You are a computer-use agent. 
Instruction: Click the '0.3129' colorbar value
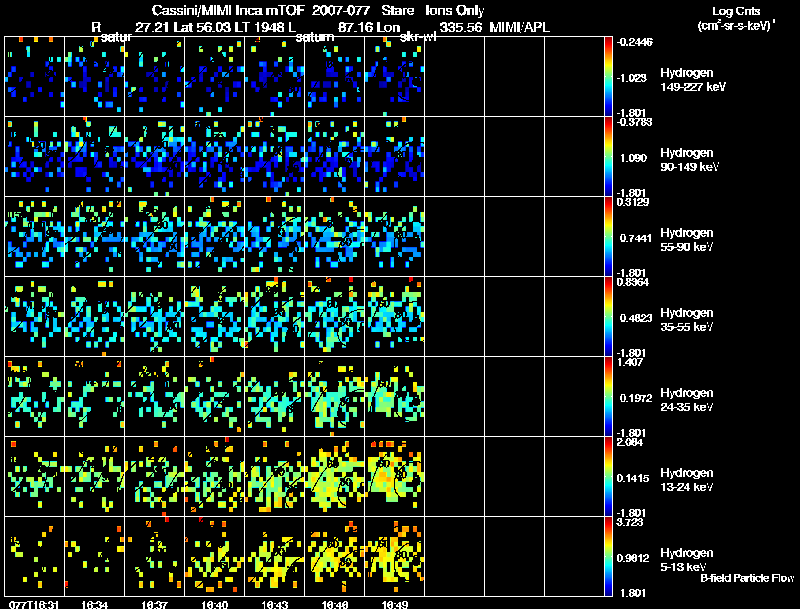[x=634, y=202]
